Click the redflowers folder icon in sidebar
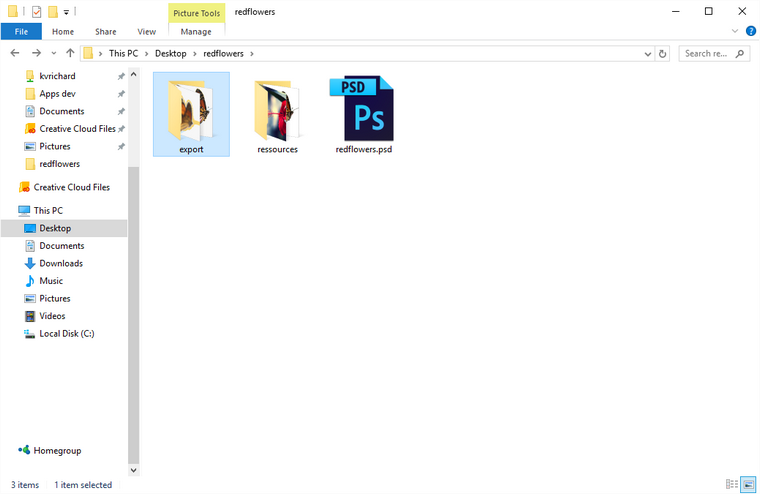Screen dimensions: 760x494 30,164
